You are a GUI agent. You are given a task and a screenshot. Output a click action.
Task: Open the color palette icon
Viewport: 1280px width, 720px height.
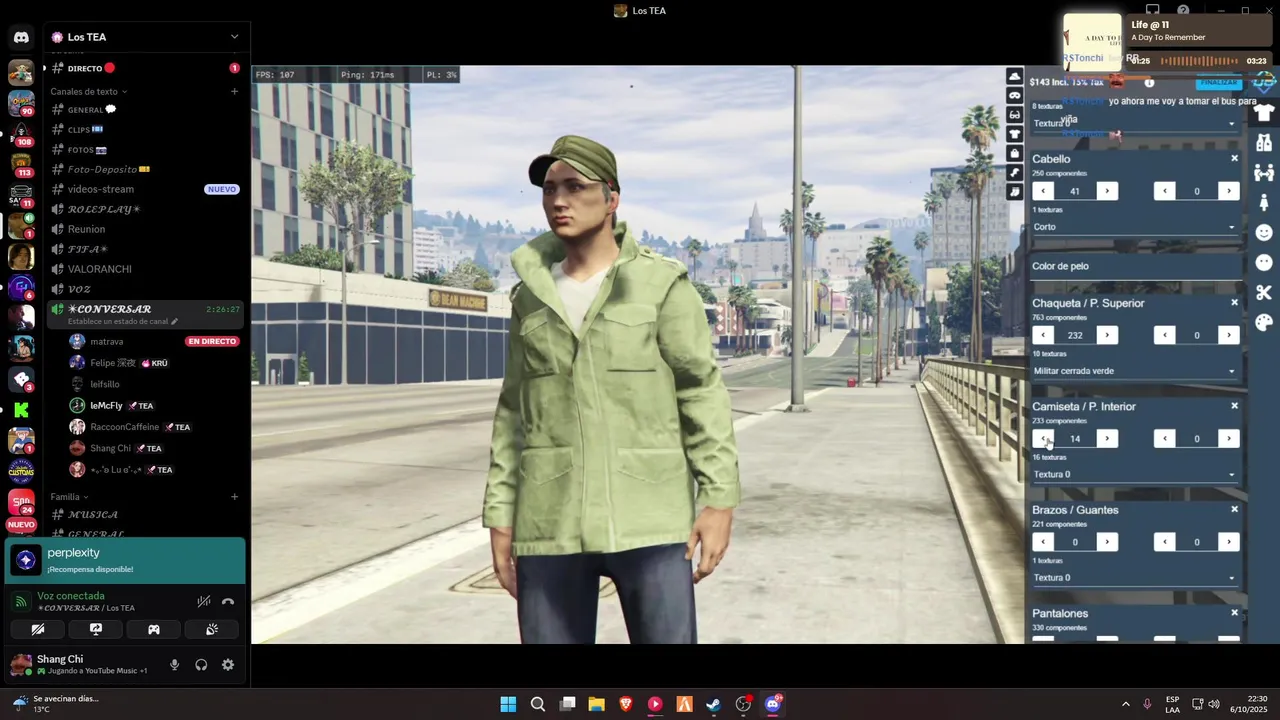pos(1264,322)
